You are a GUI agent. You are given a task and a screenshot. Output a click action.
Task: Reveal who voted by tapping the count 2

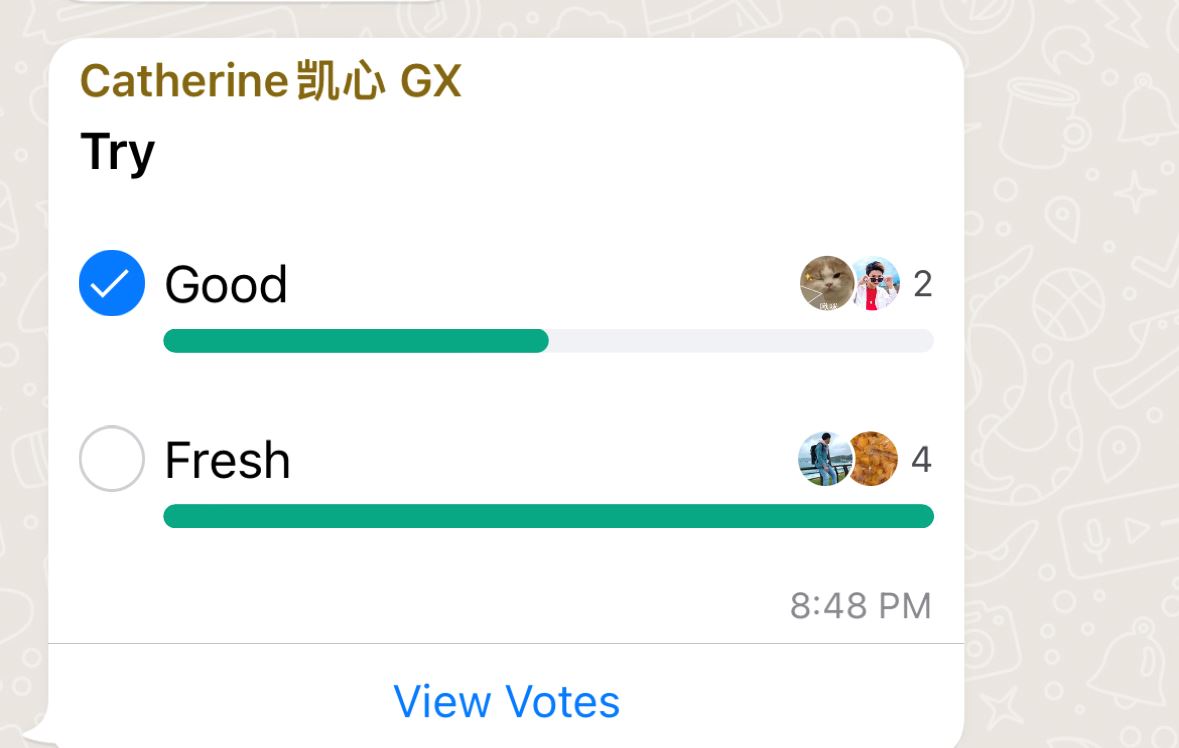click(x=922, y=283)
